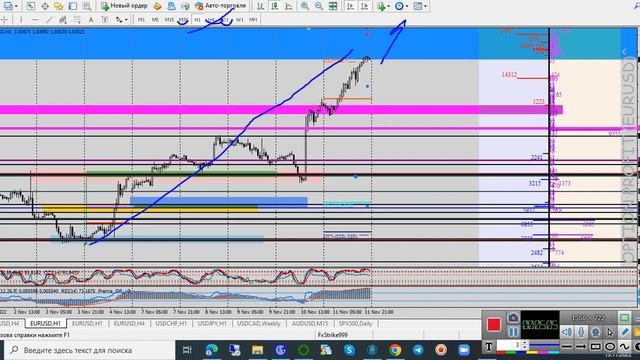This screenshot has height=360, width=640.
Task: Select recorder arrow drawing tool
Action: tap(581, 347)
